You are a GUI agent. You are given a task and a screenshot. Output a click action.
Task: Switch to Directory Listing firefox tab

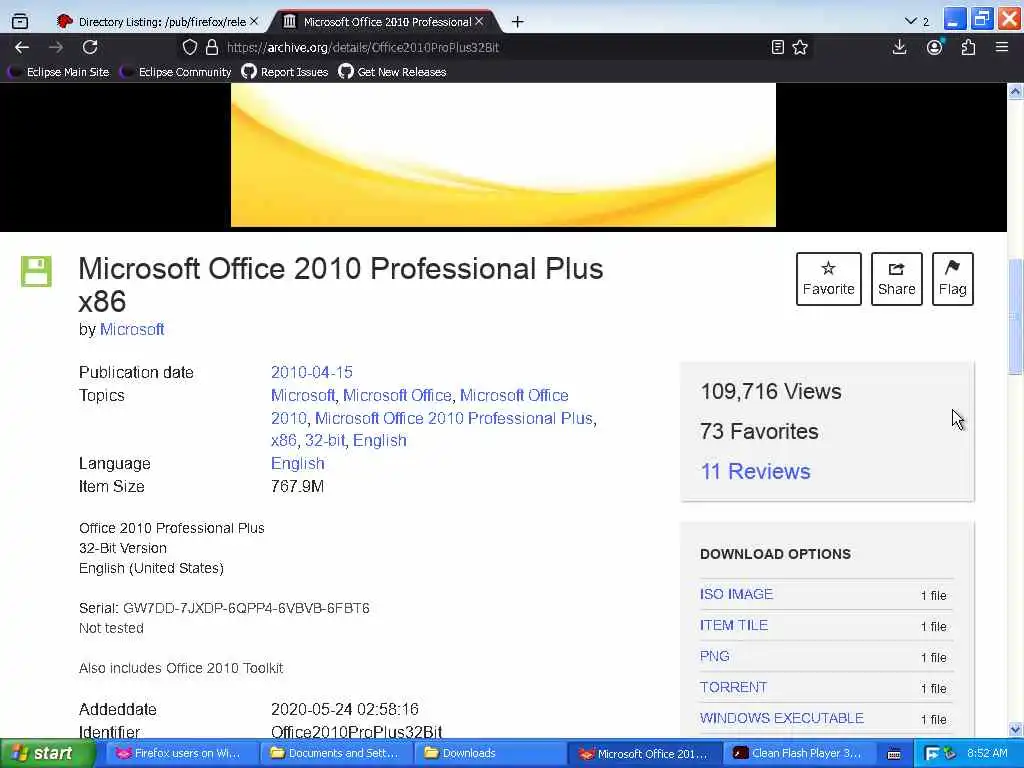click(157, 22)
